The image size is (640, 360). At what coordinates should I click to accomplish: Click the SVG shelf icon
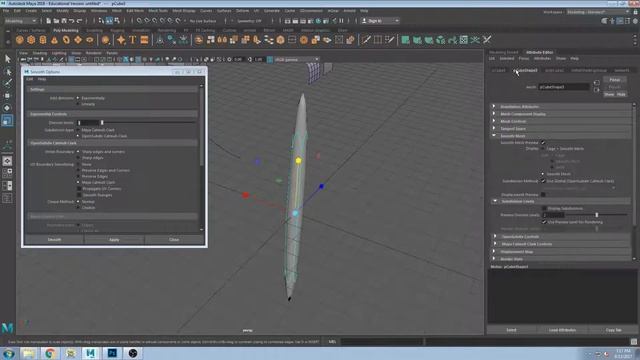pos(144,40)
